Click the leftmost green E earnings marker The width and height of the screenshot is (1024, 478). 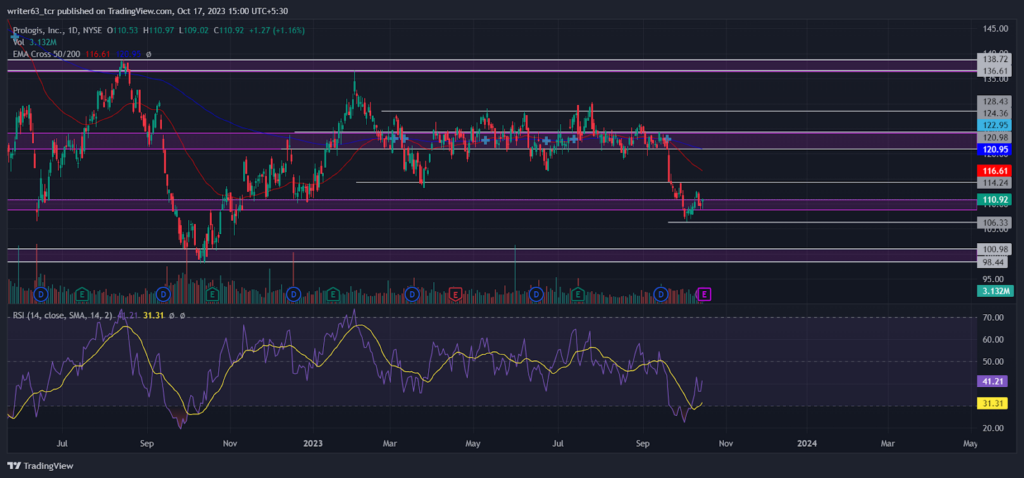(x=82, y=295)
